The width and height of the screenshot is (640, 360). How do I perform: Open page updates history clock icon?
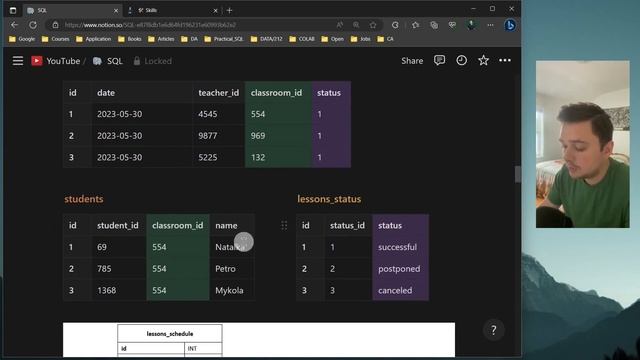coord(461,60)
